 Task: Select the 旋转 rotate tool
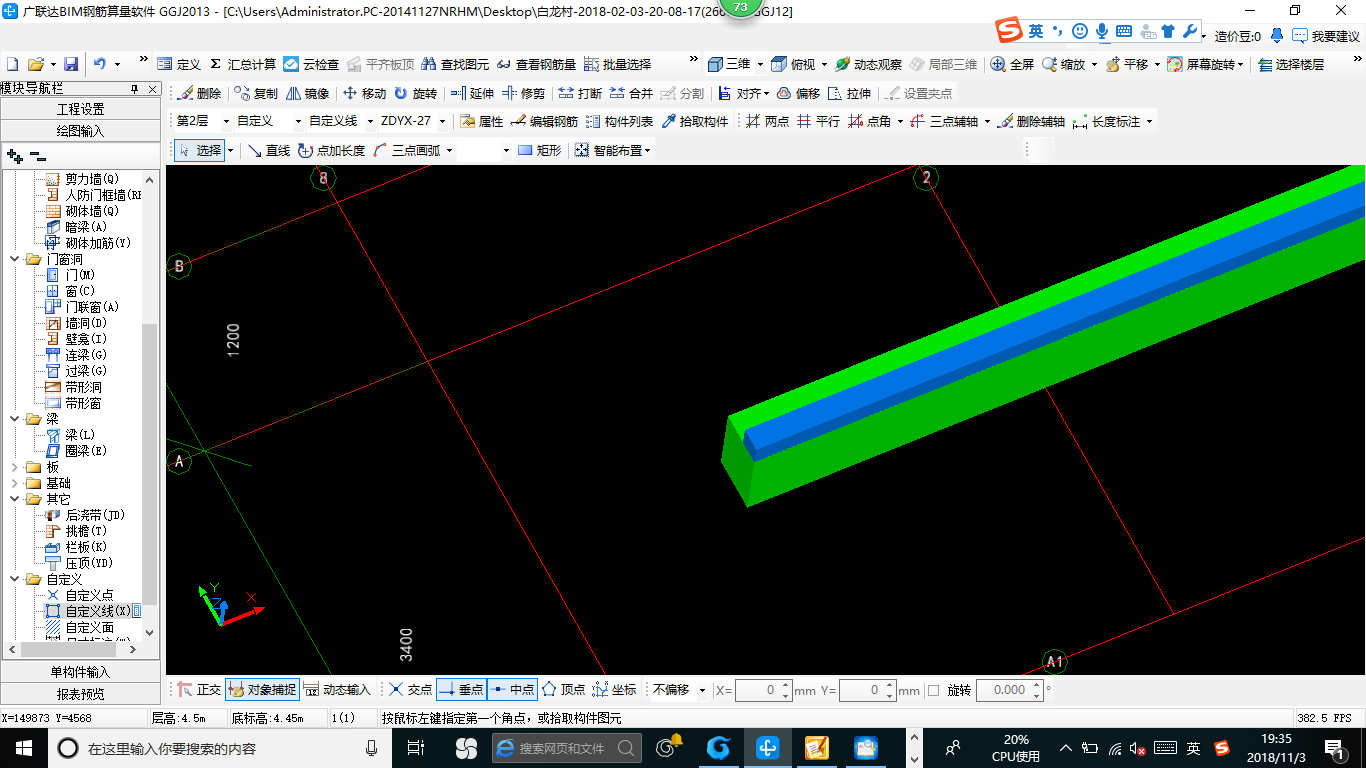415,93
